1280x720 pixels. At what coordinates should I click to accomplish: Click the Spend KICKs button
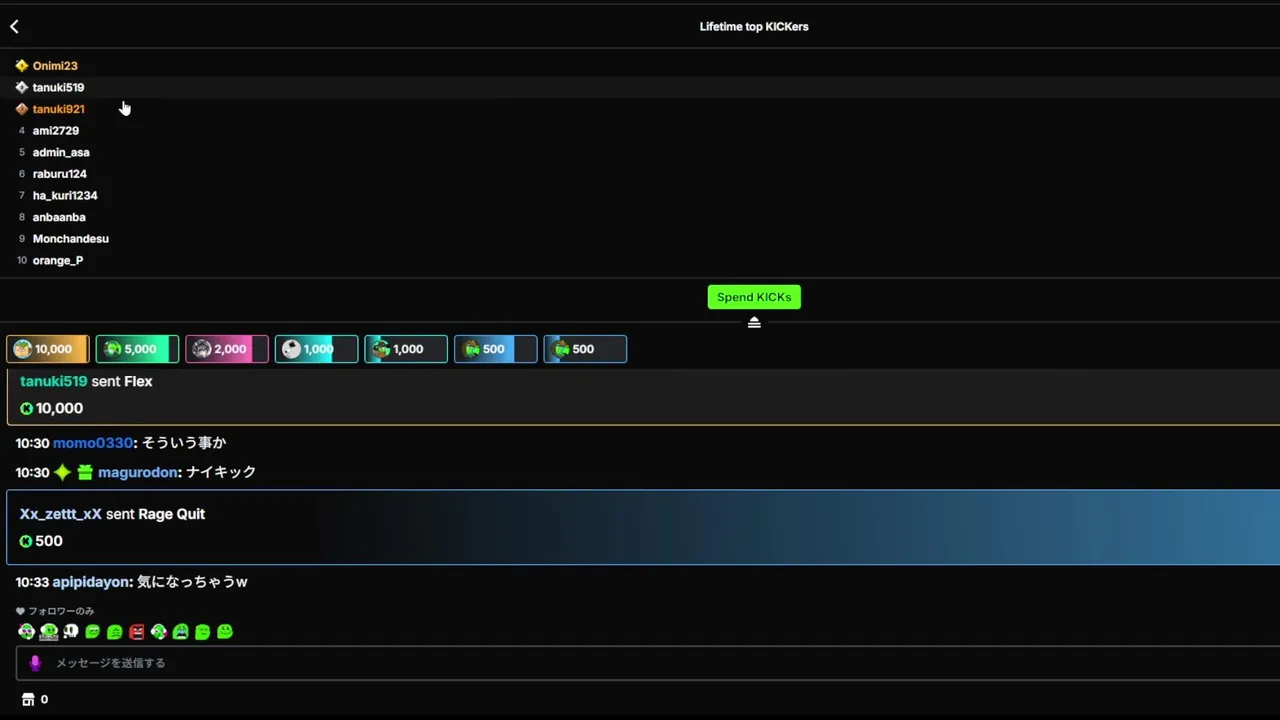(x=754, y=297)
